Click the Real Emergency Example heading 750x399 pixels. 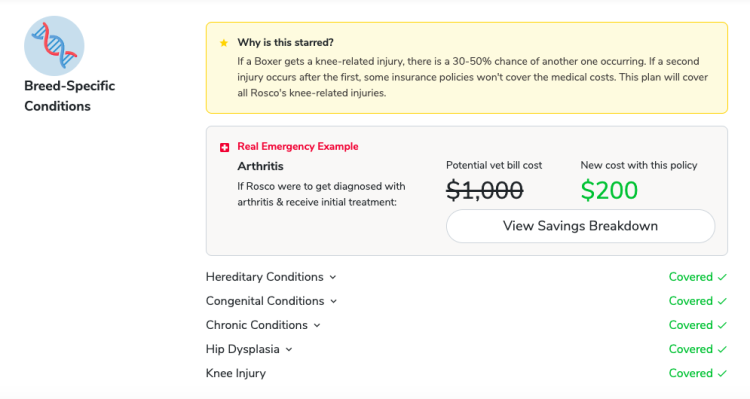click(298, 146)
